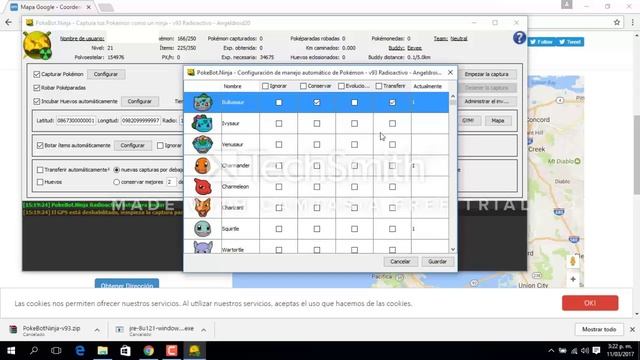Click Latitud input field
640x360 pixels.
tap(75, 120)
